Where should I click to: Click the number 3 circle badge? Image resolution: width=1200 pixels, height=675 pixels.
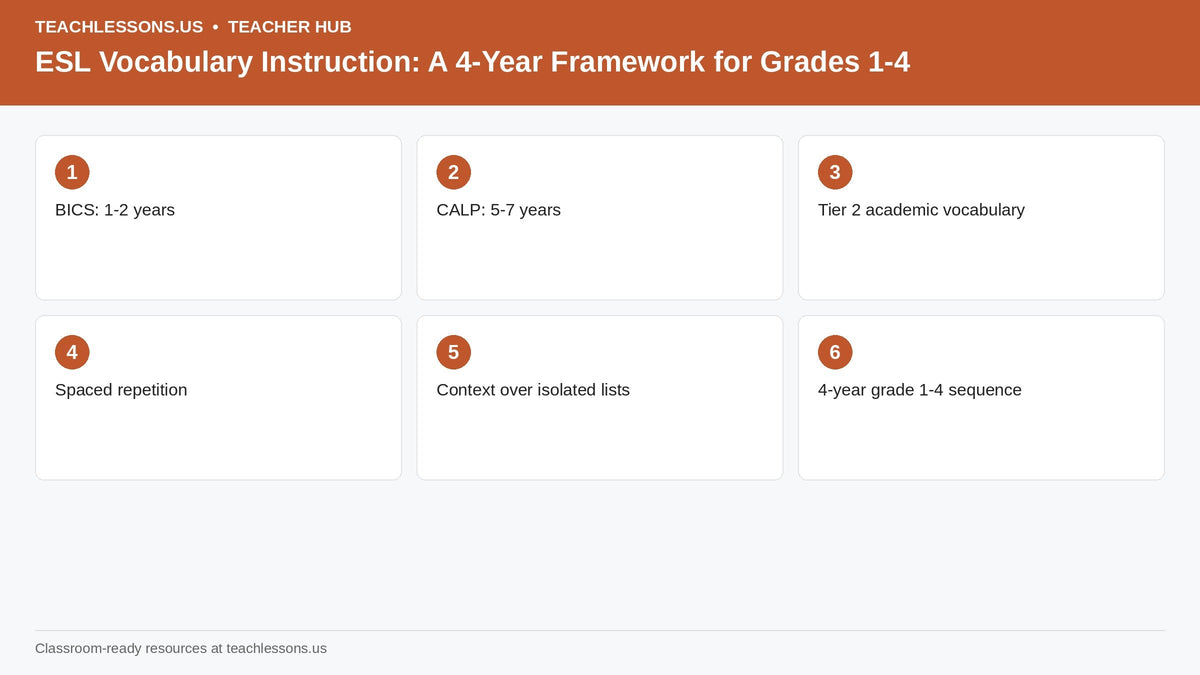[x=835, y=172]
